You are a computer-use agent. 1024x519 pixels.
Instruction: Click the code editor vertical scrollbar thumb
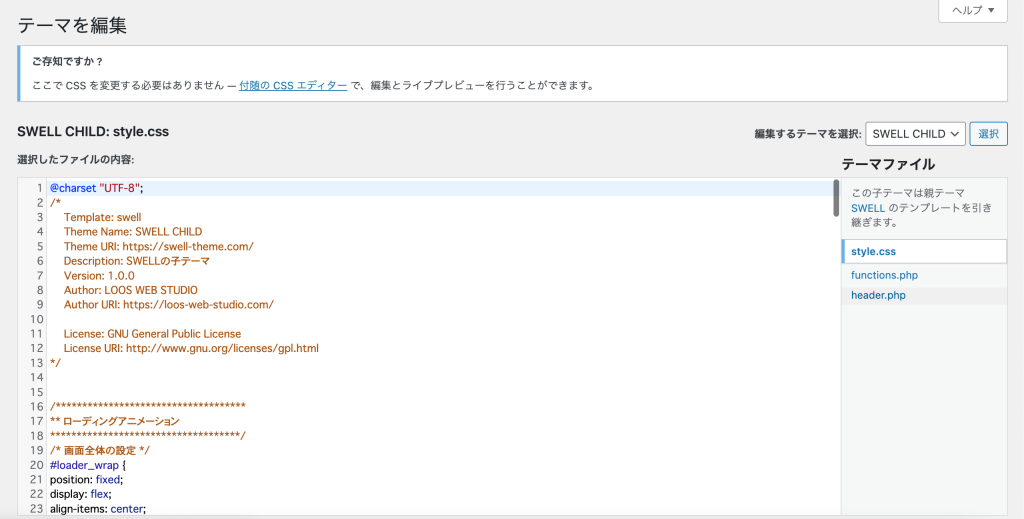click(836, 198)
